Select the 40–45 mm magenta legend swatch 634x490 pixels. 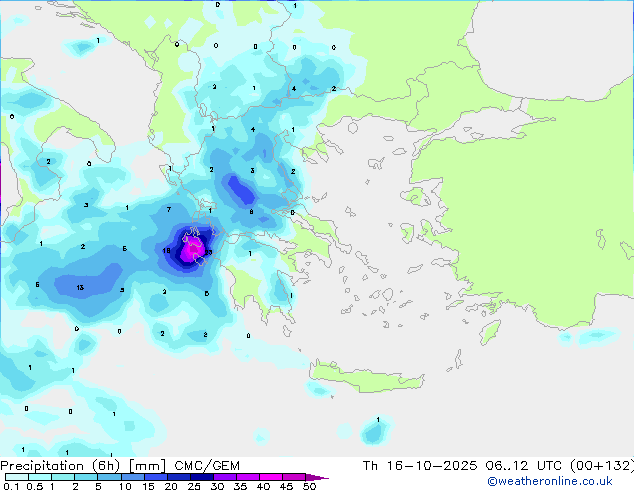pyautogui.click(x=271, y=477)
